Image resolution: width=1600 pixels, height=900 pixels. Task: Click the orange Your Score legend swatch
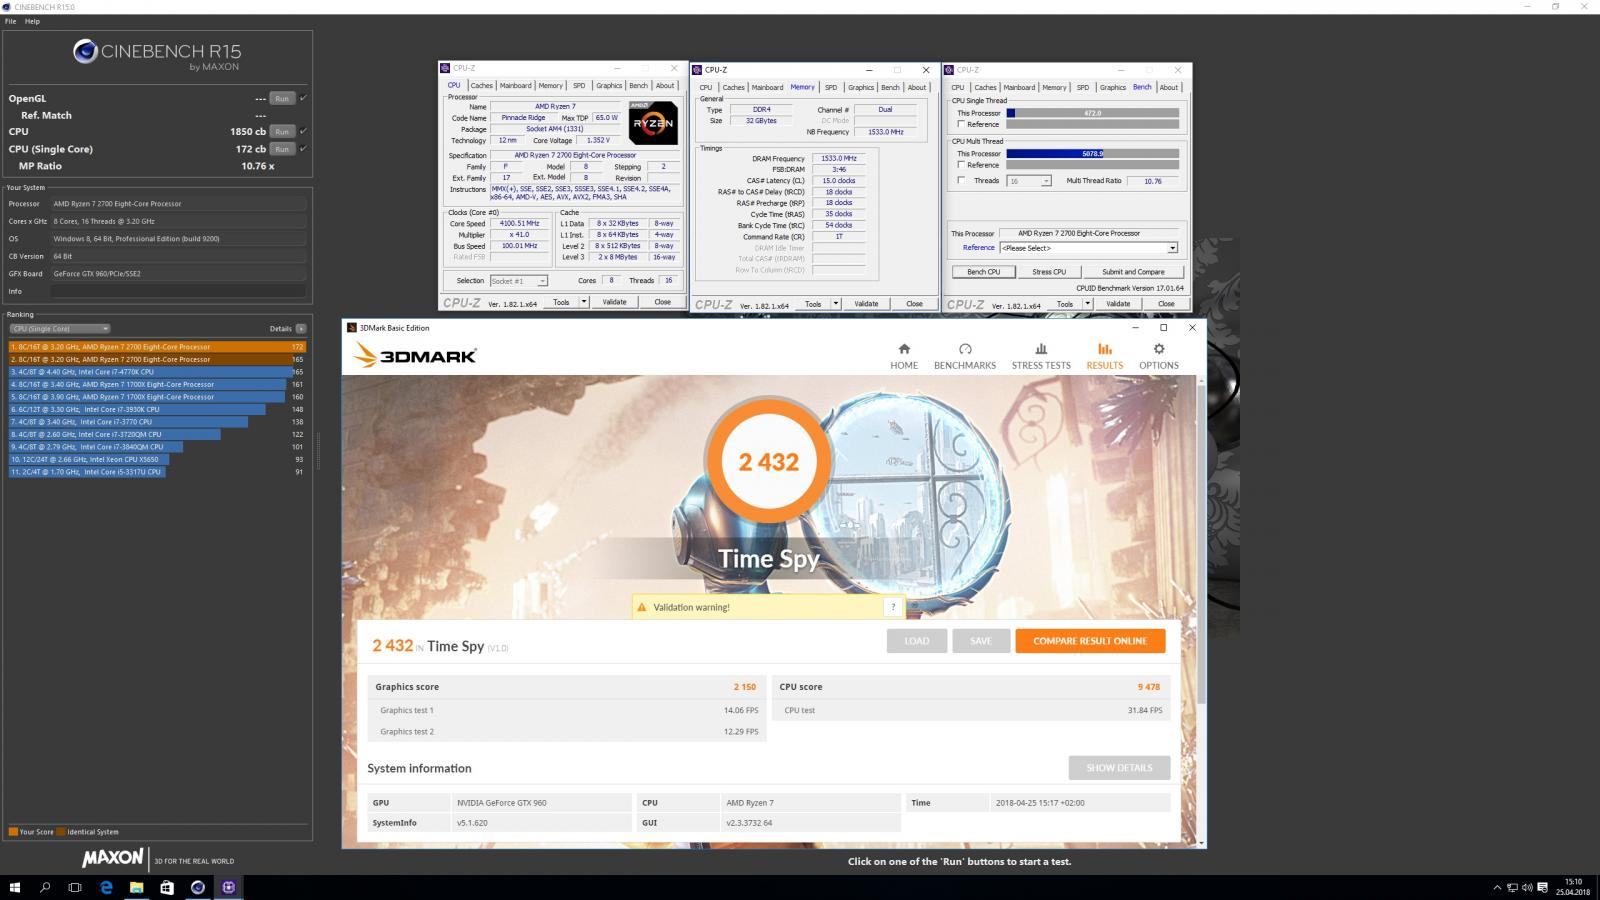coord(13,832)
